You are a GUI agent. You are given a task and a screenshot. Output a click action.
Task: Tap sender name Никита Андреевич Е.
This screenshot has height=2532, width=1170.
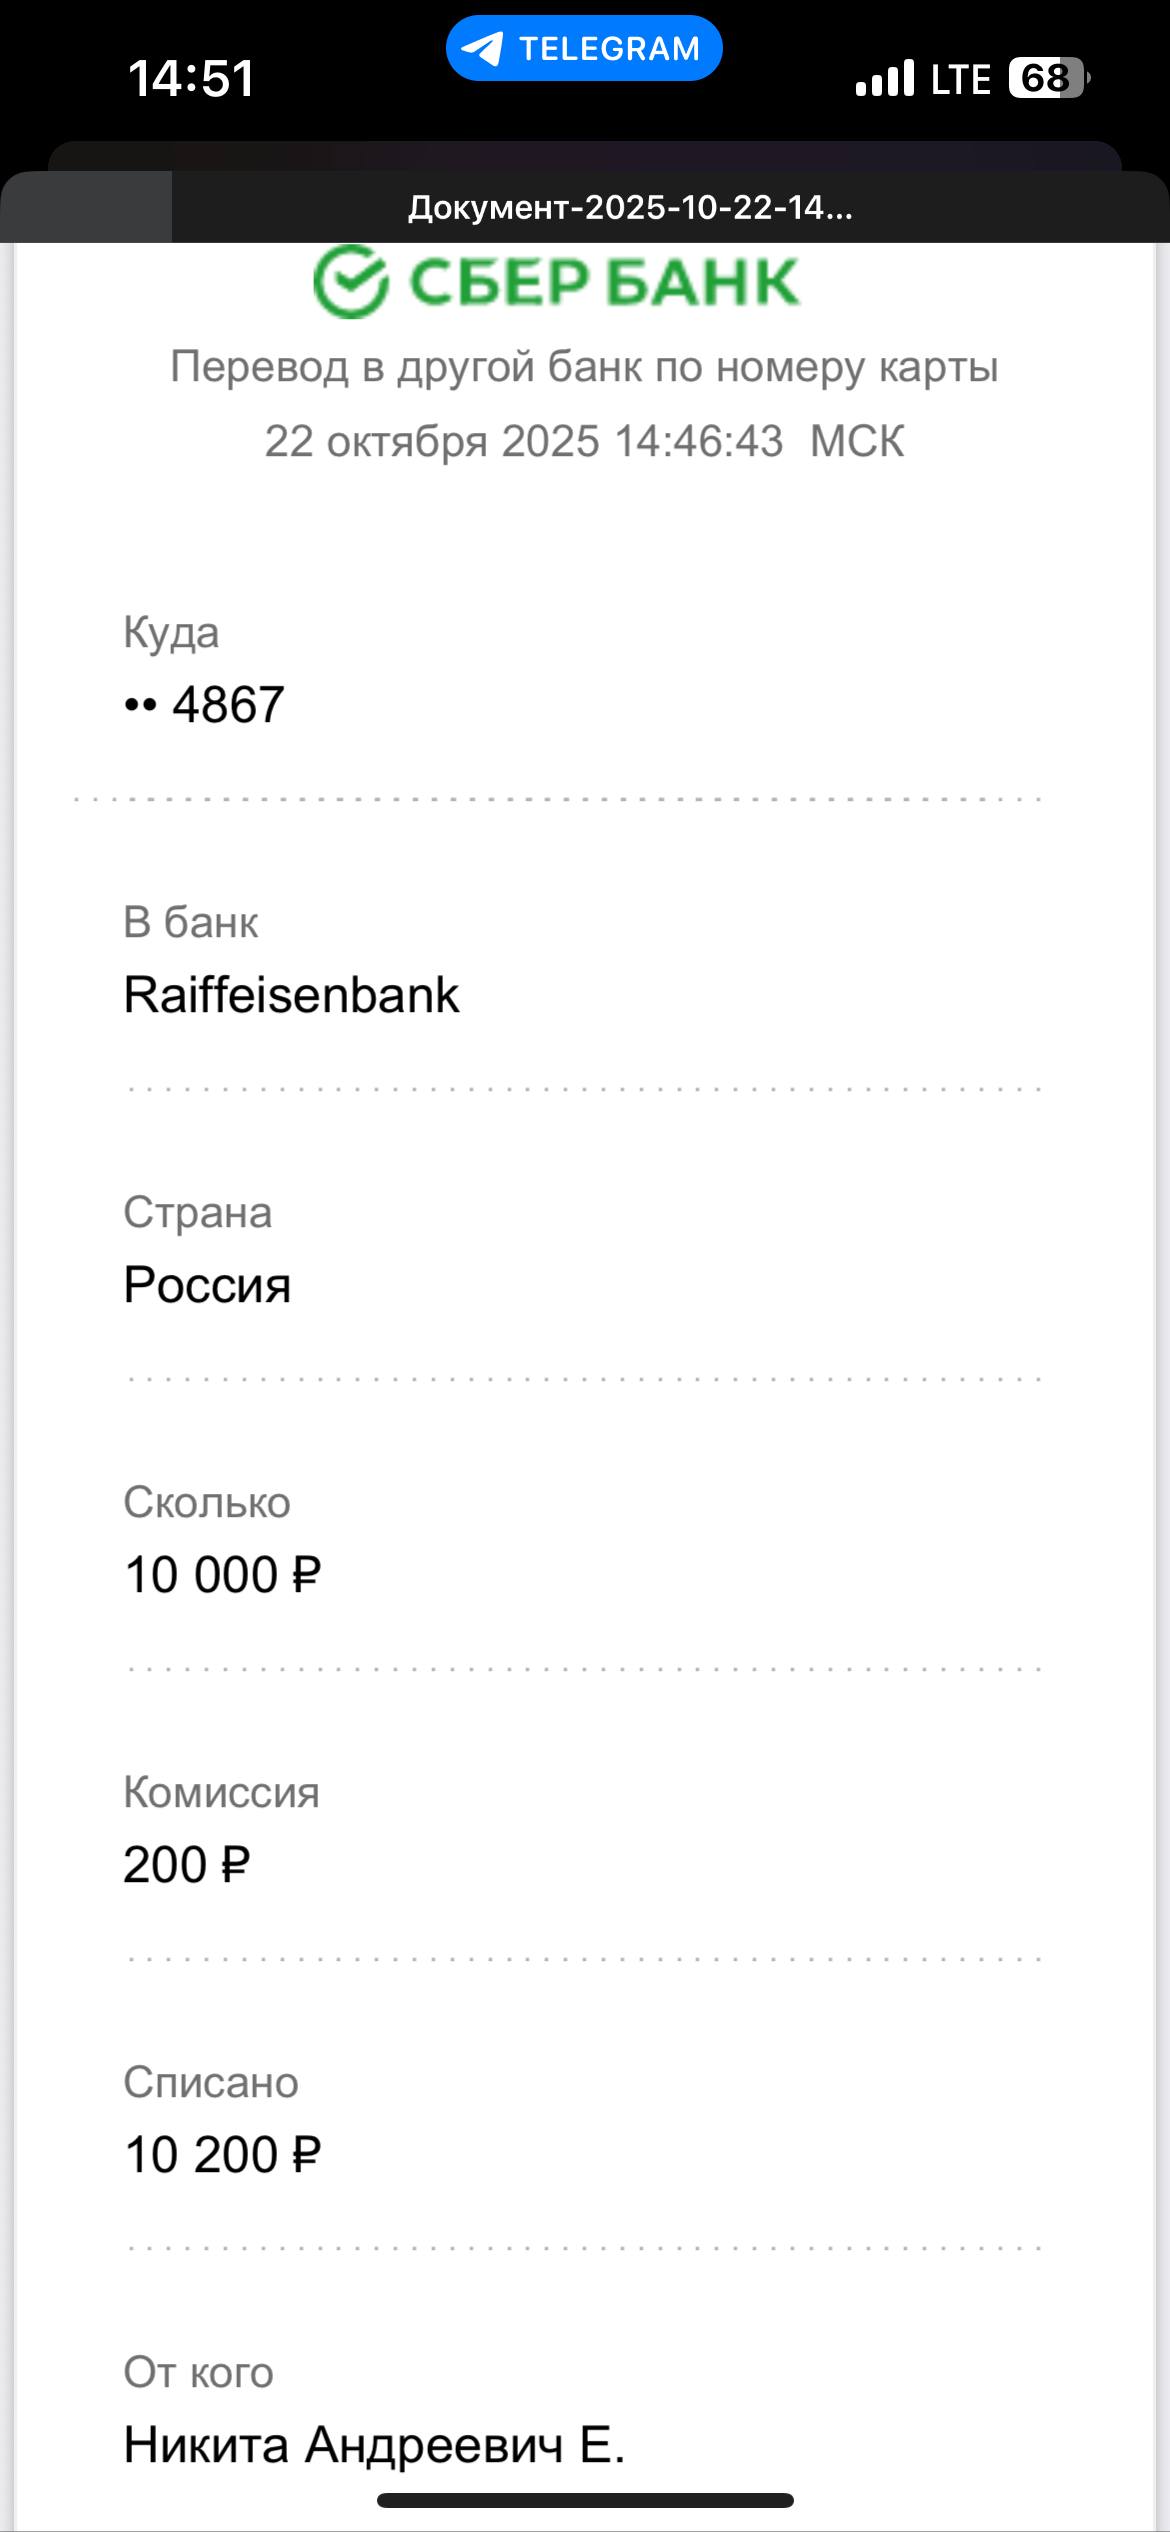(x=374, y=2445)
